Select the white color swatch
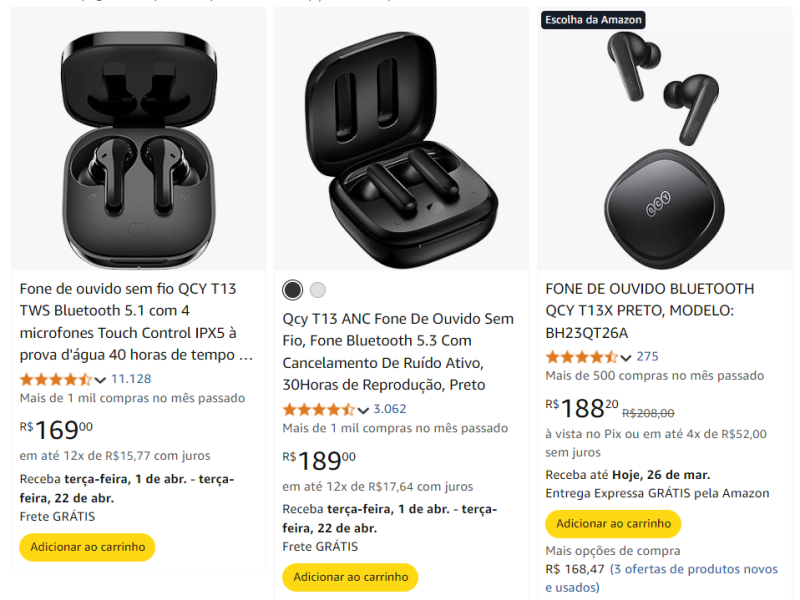800x600 pixels. click(x=318, y=290)
